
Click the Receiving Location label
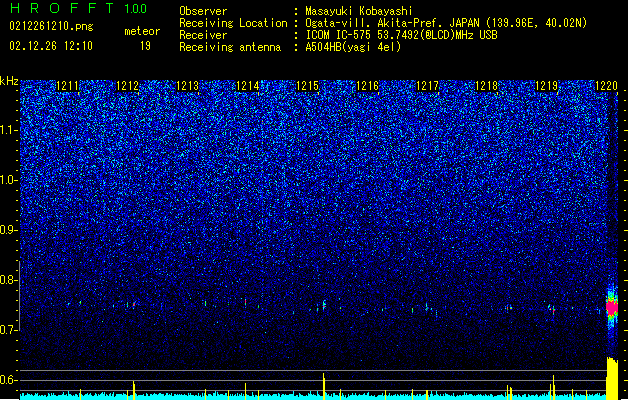click(x=233, y=23)
